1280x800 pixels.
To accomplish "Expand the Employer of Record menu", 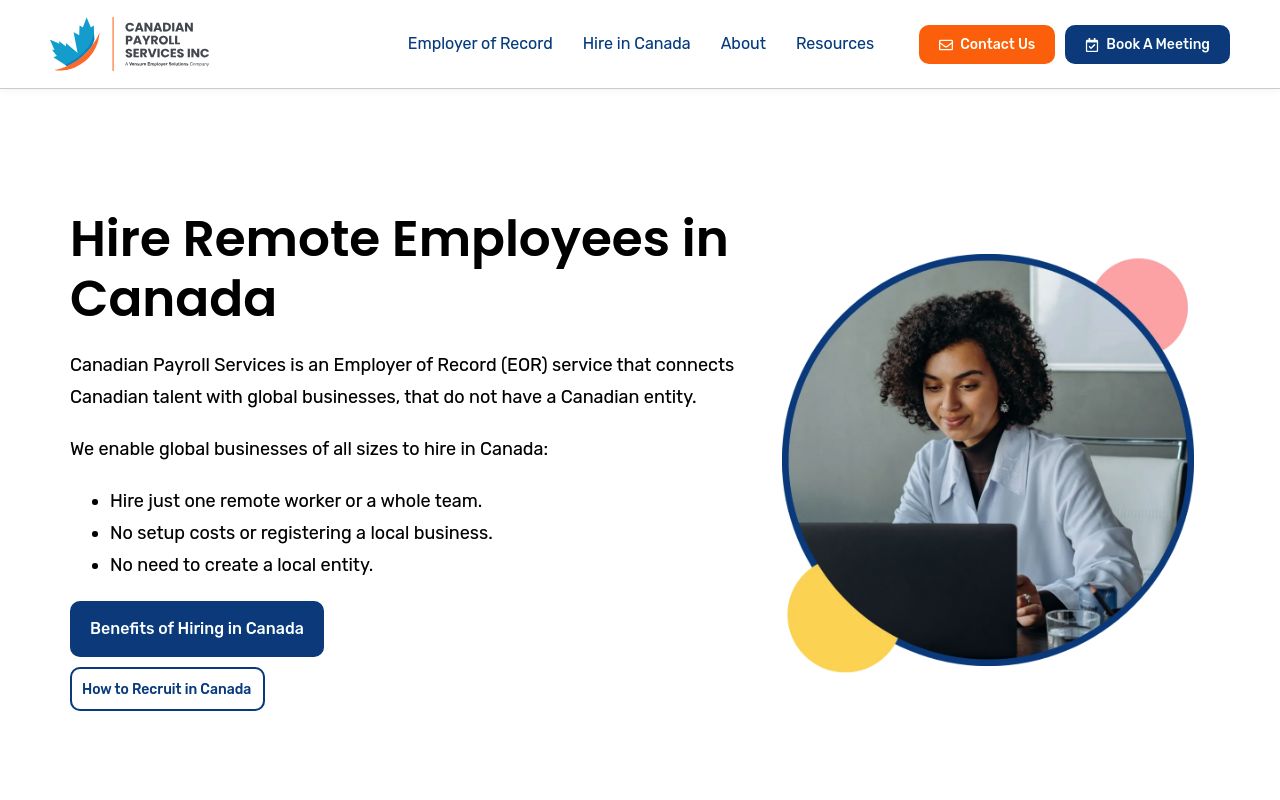I will tap(480, 44).
